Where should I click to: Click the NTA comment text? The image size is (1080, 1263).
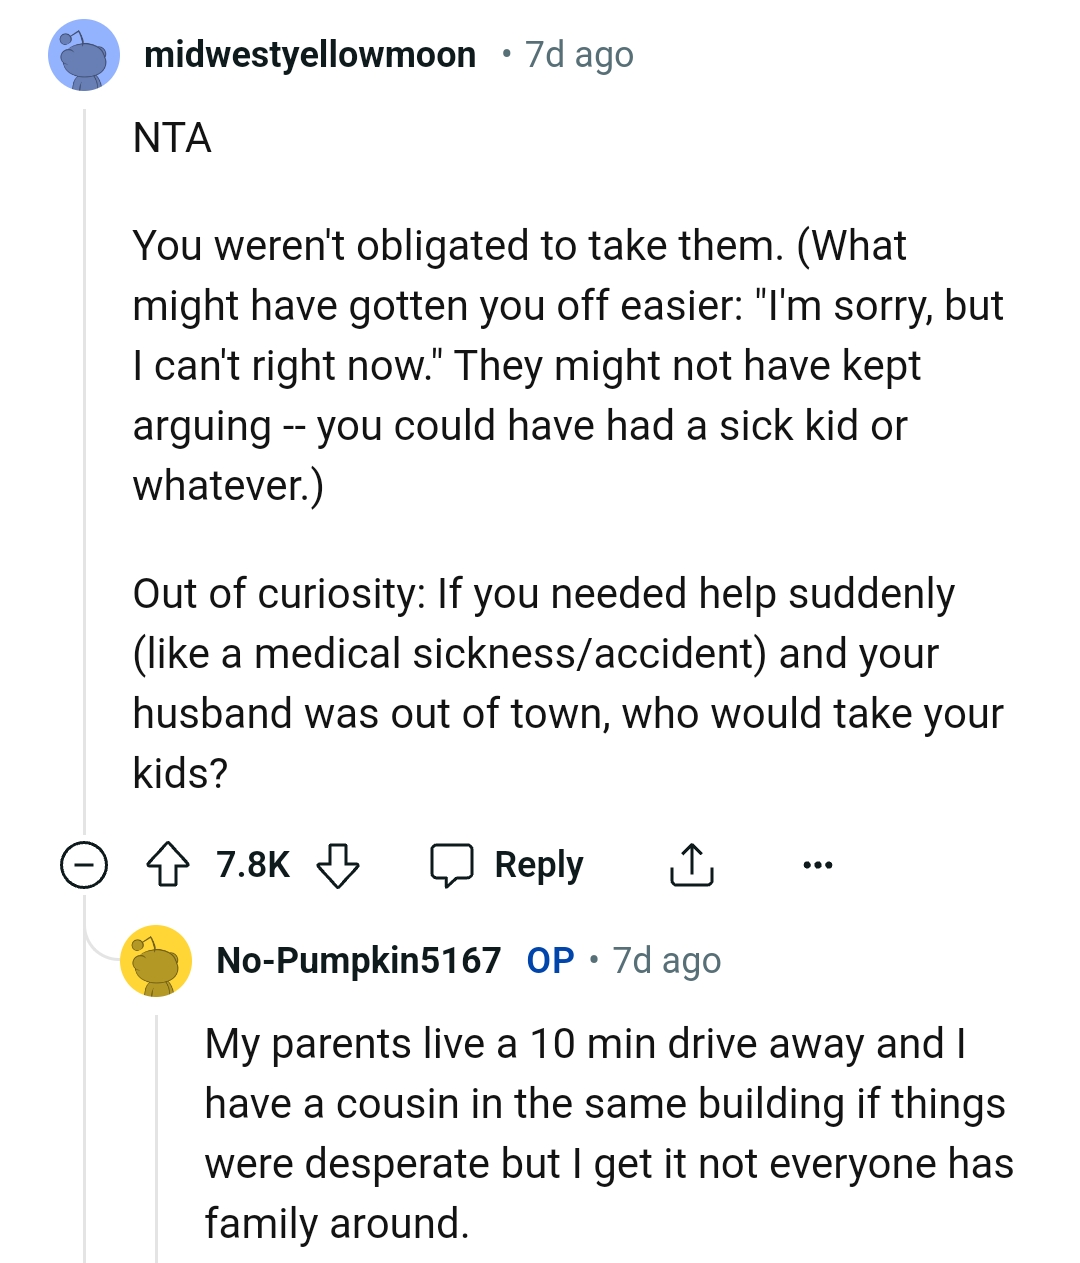172,138
